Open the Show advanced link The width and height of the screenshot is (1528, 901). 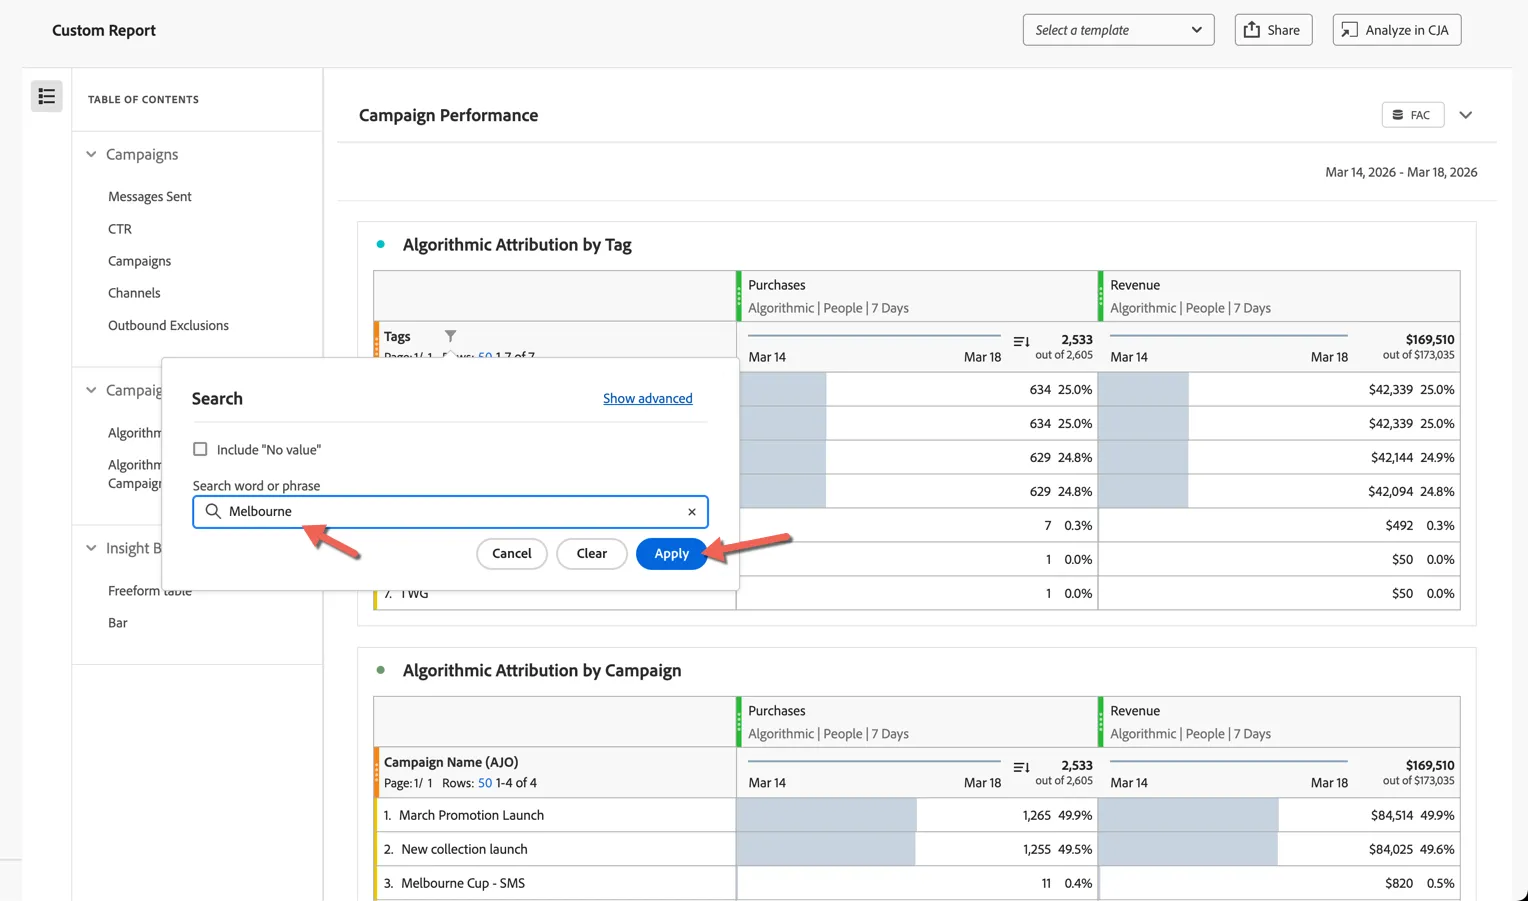[647, 398]
